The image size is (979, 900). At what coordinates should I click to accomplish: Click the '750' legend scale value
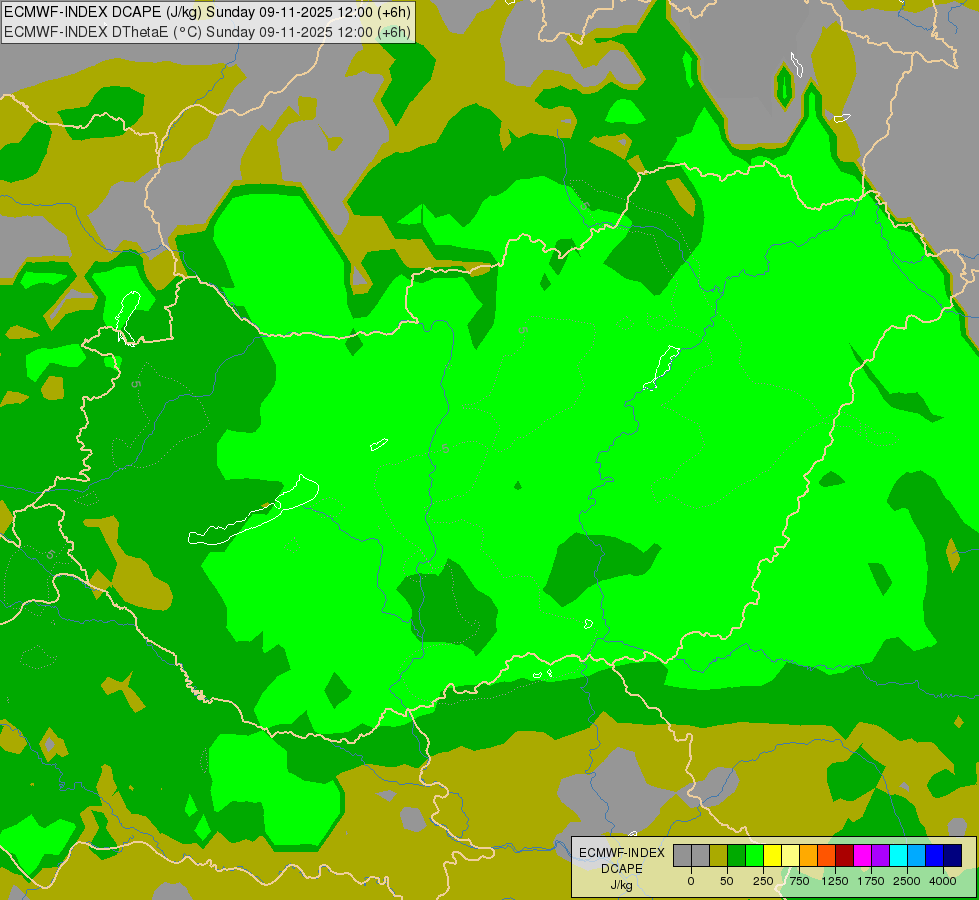[799, 881]
